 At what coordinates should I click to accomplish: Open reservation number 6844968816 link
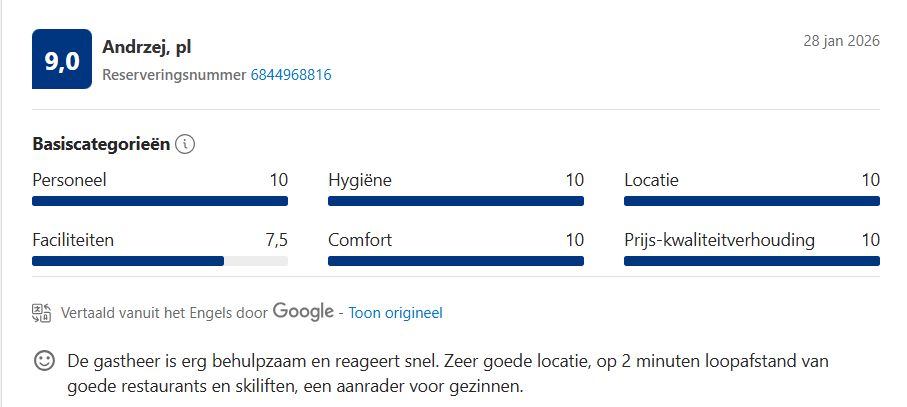point(291,75)
